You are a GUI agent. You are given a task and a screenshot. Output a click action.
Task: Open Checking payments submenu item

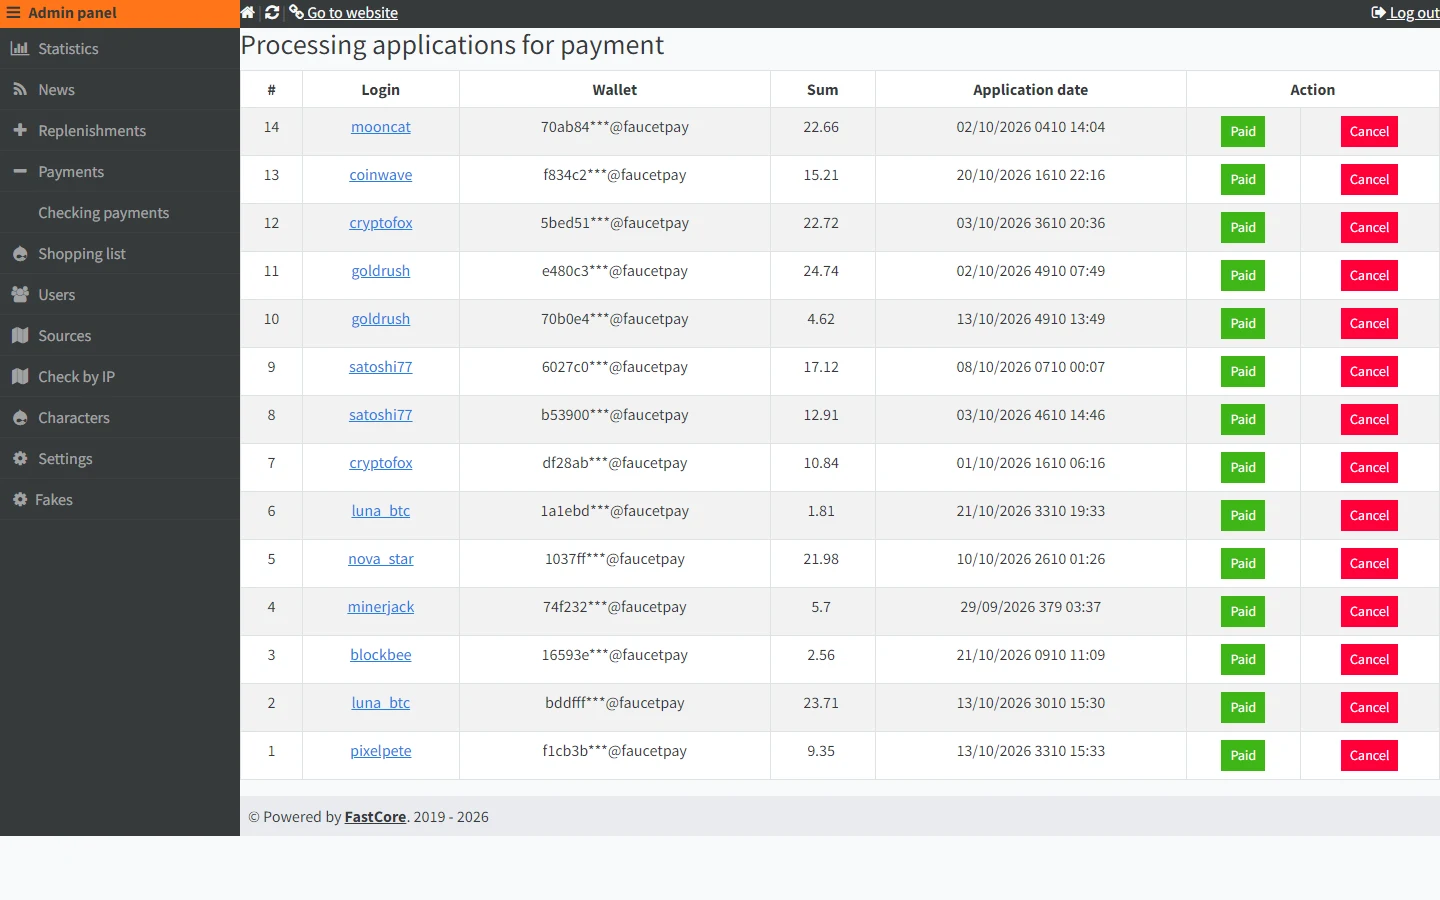pos(120,212)
